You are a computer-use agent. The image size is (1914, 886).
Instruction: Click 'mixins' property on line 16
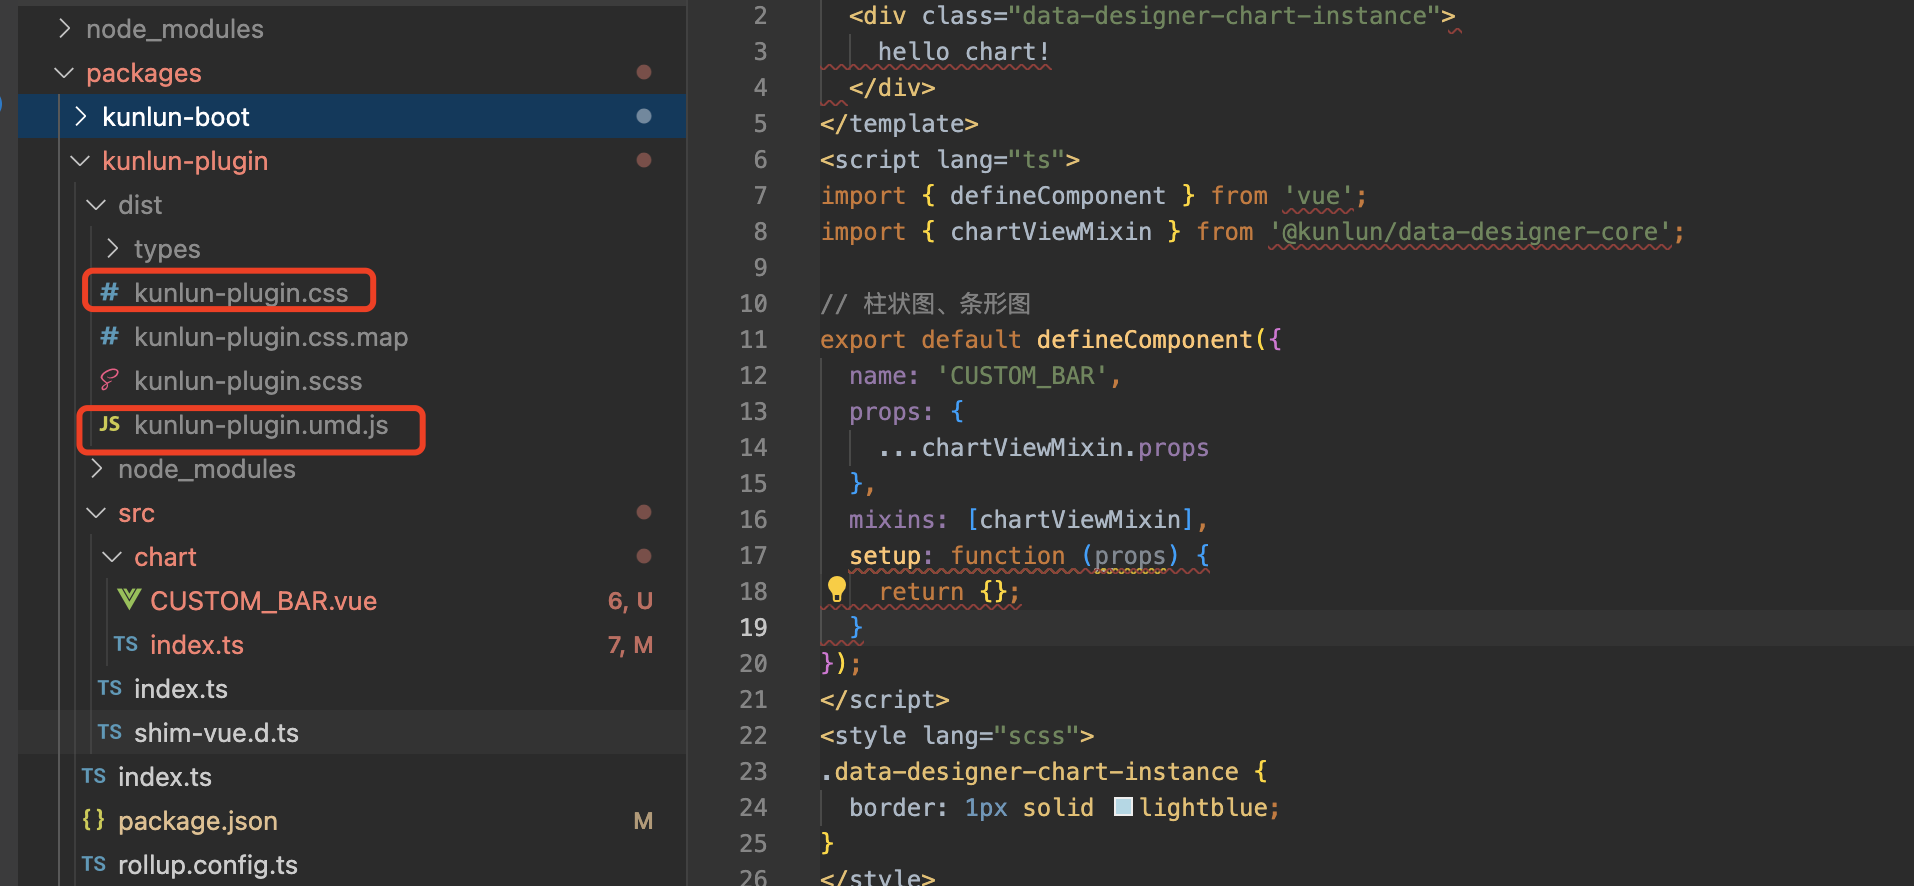892,520
